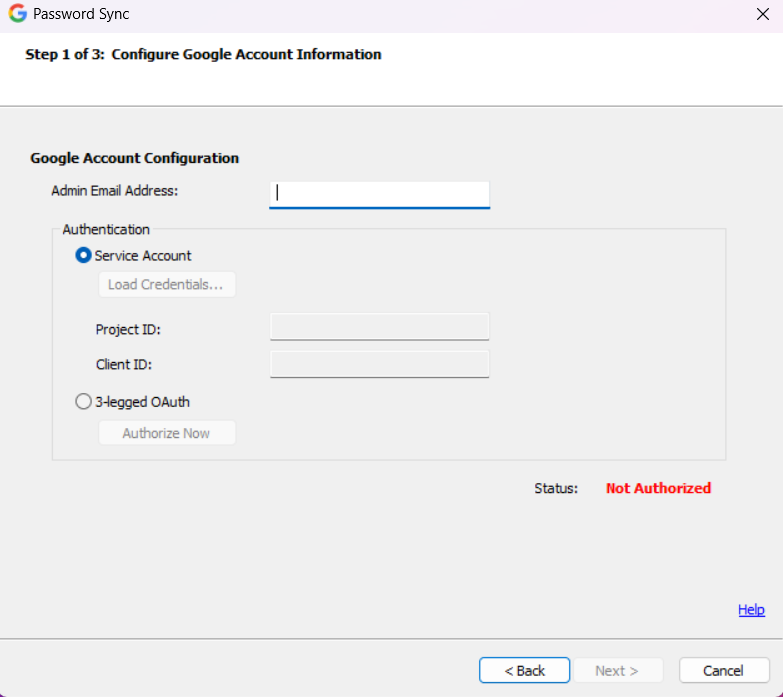This screenshot has width=783, height=697.
Task: Click the Google logo in the title bar
Action: [x=17, y=13]
